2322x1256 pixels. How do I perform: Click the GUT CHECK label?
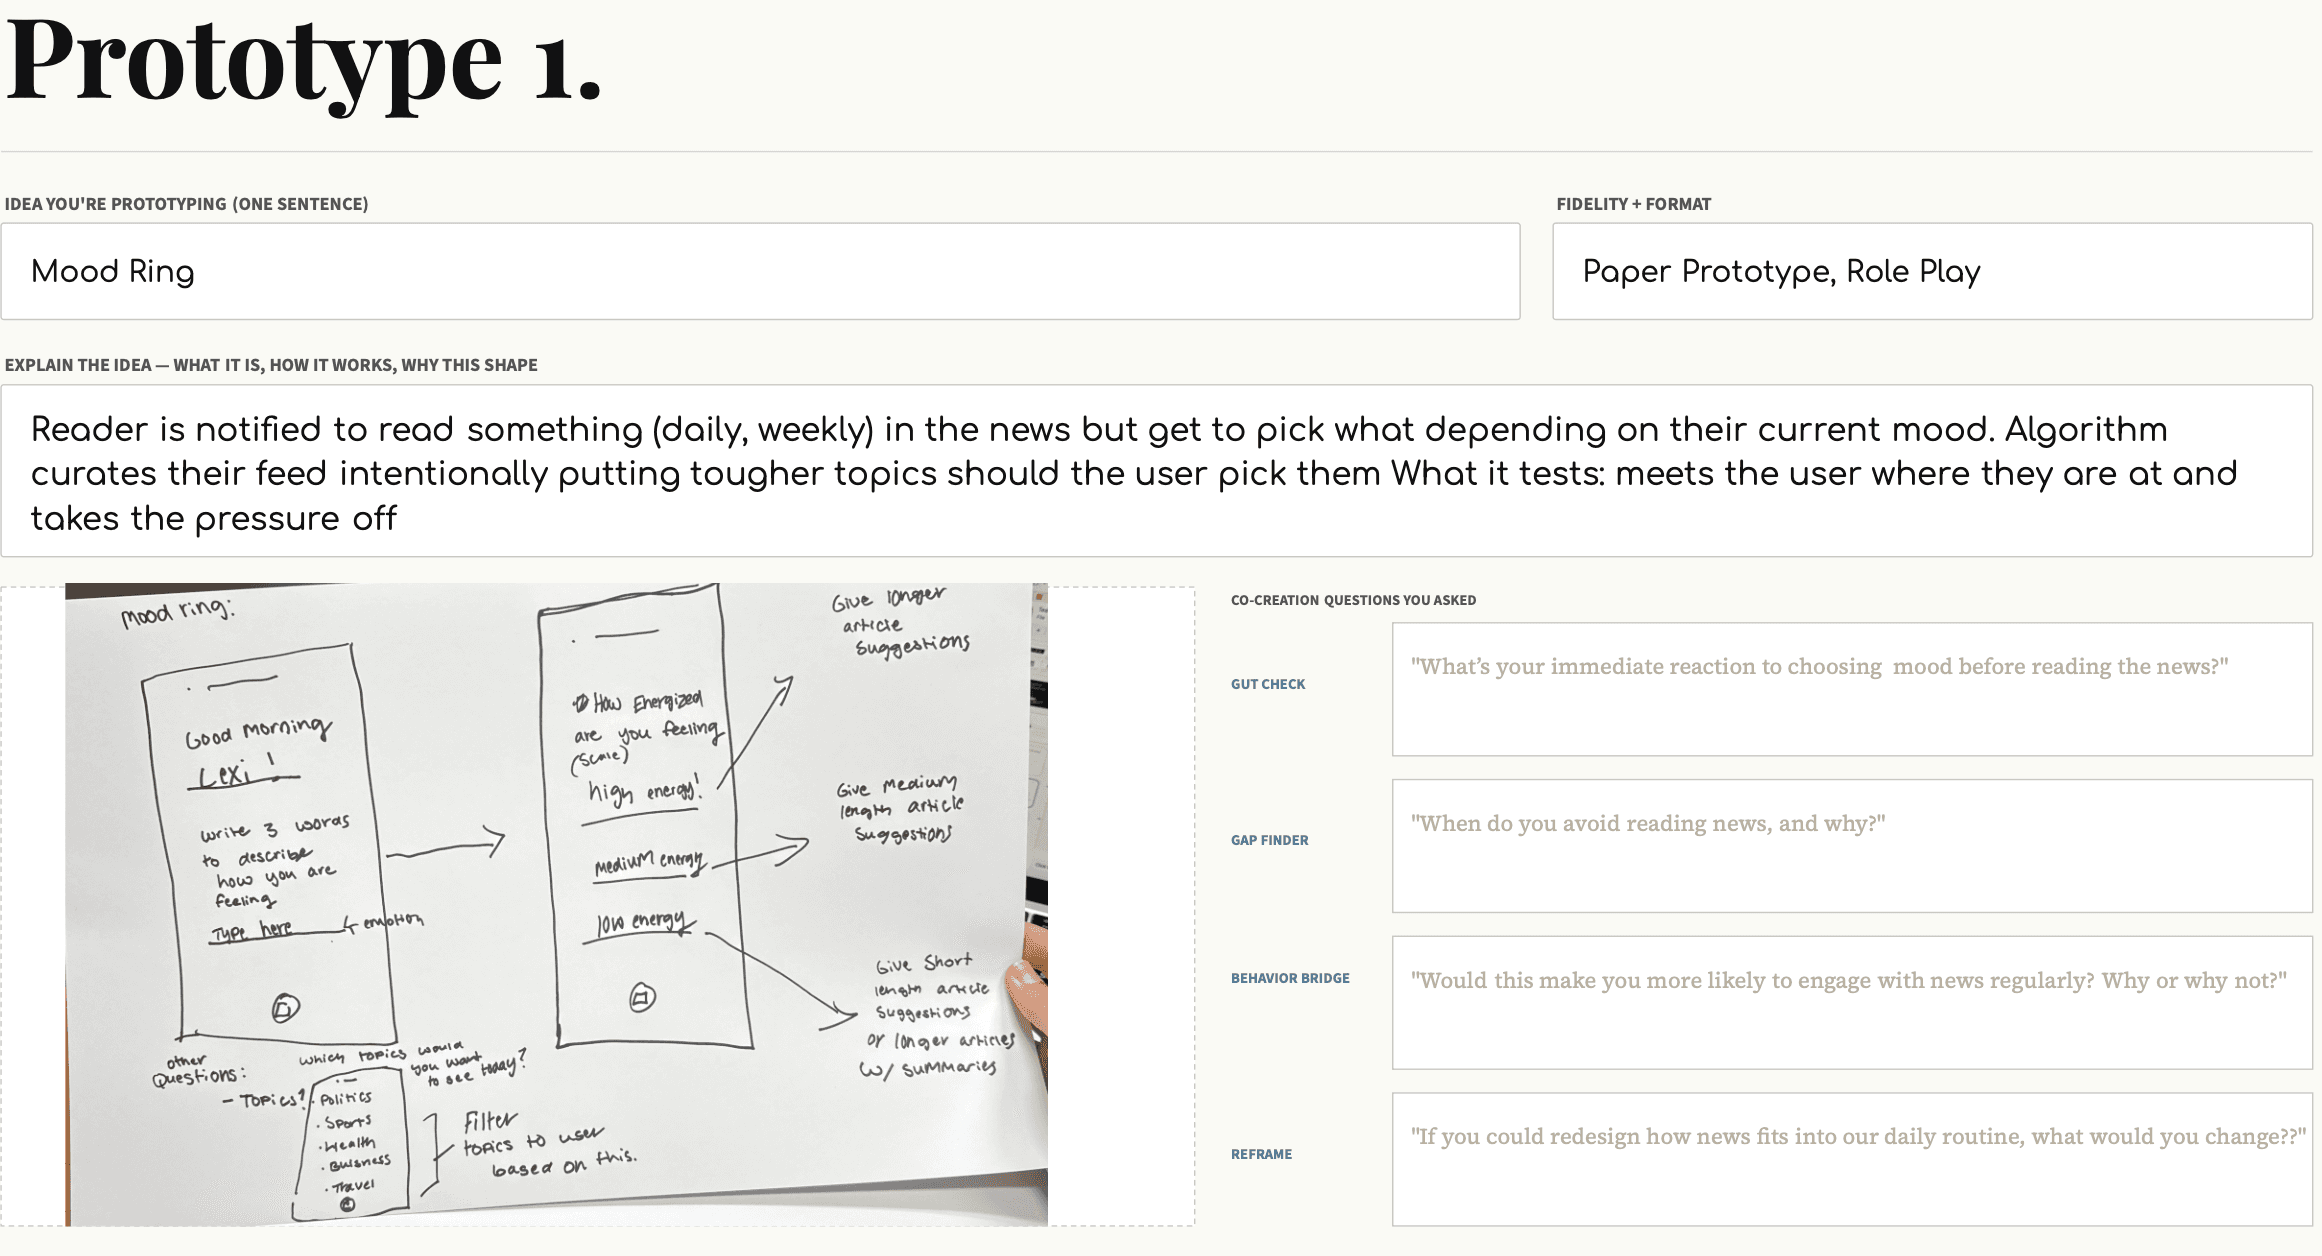[1268, 684]
